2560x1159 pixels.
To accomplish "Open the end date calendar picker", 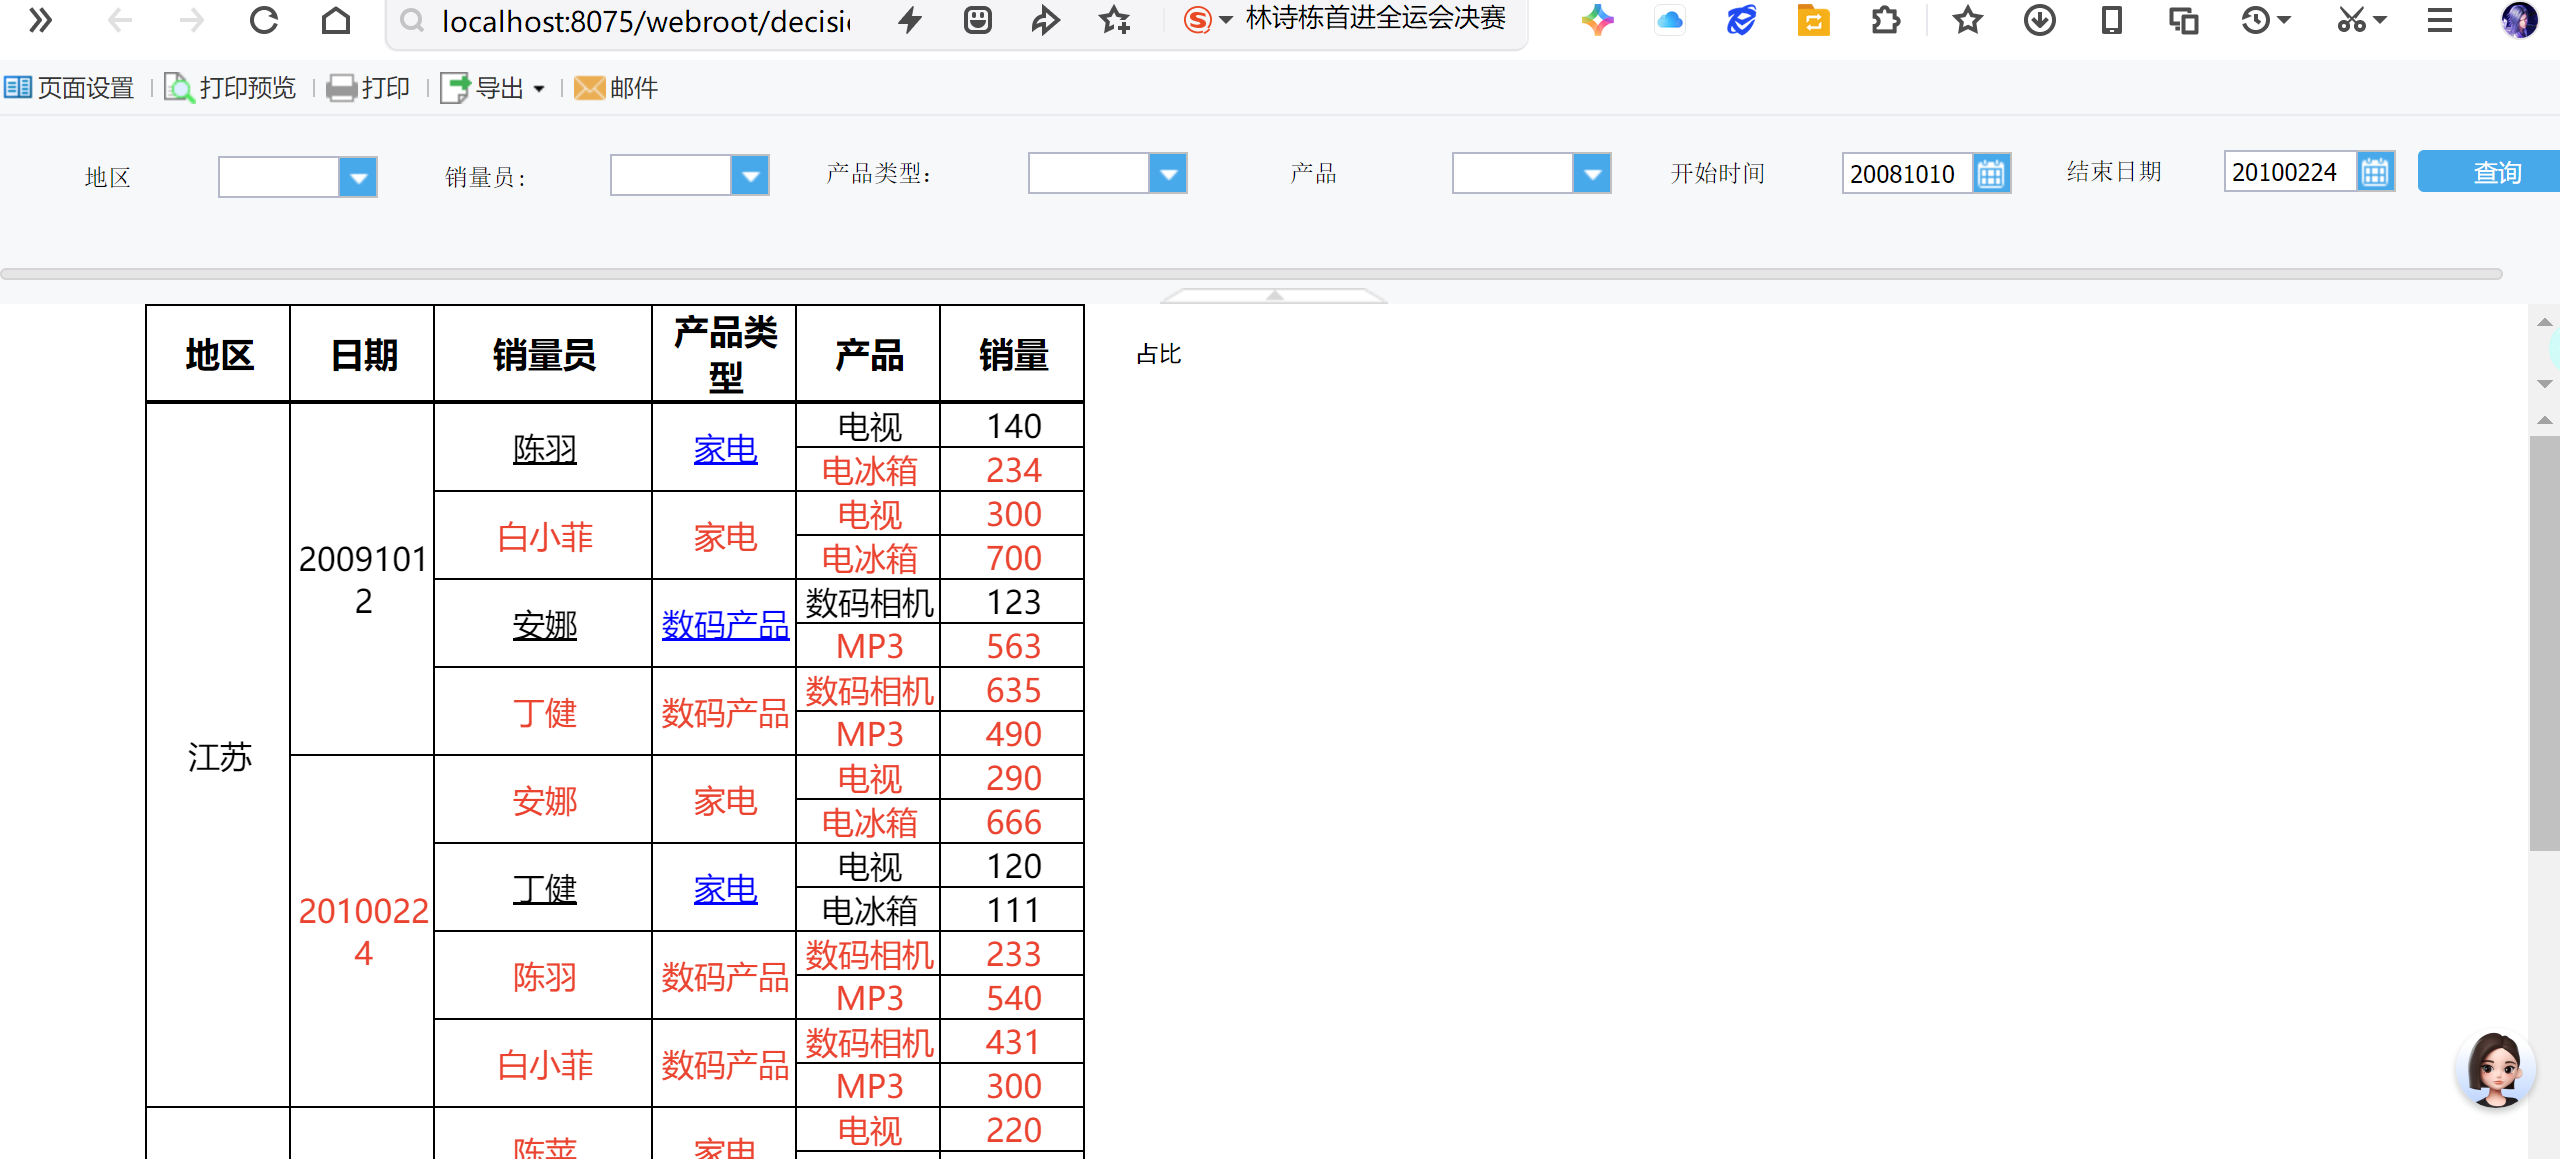I will pyautogui.click(x=2374, y=172).
